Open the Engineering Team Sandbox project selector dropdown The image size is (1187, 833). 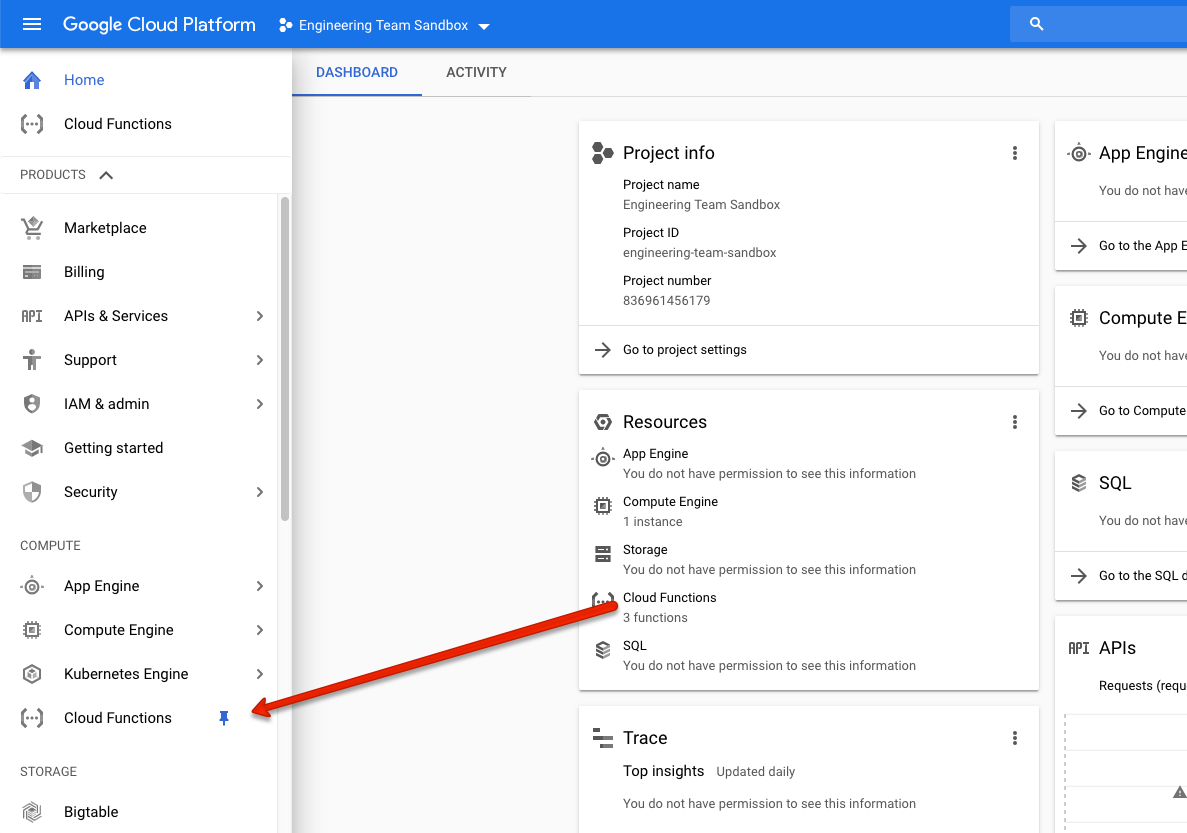[x=385, y=26]
